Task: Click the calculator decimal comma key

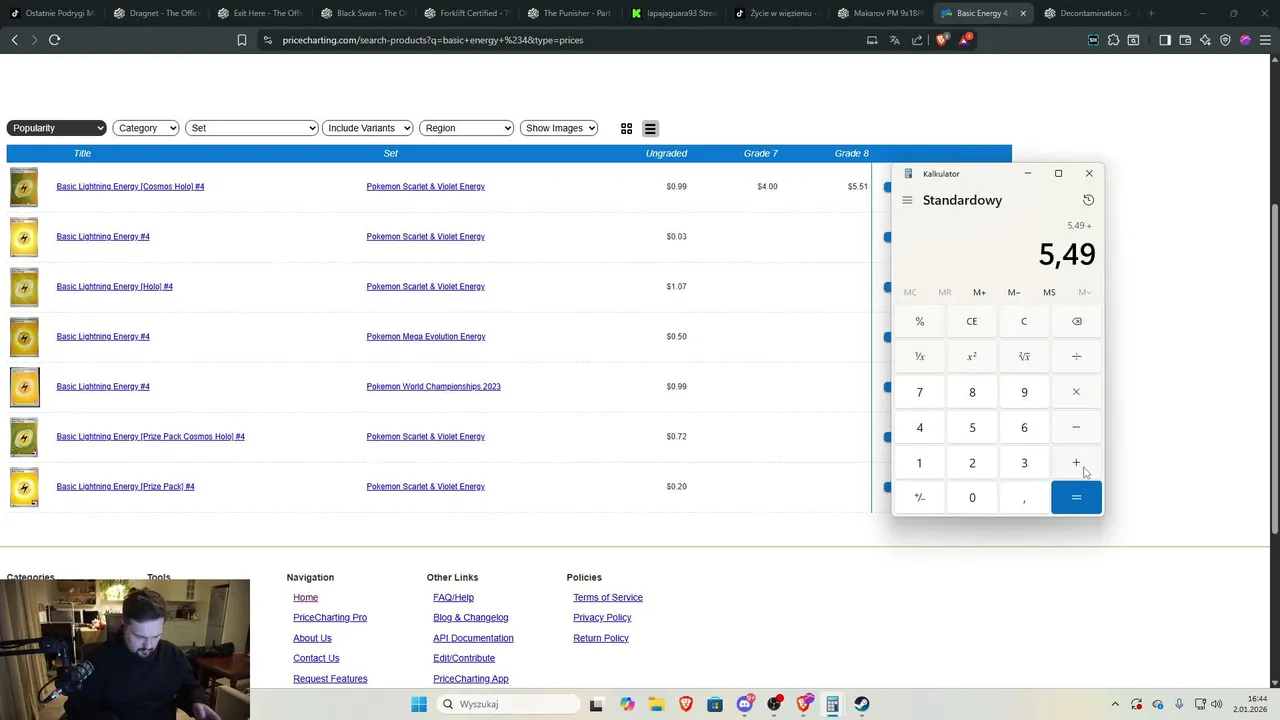Action: coord(1024,497)
